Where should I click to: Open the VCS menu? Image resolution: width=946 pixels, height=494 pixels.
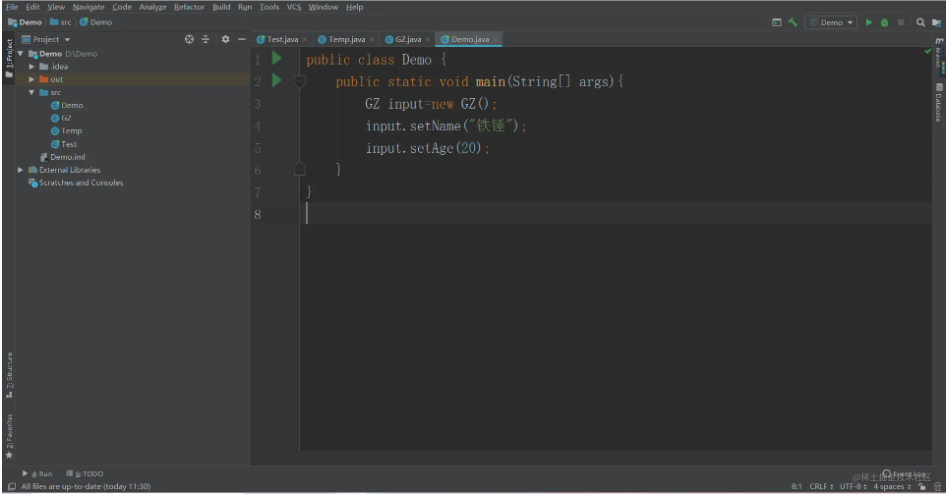[294, 7]
